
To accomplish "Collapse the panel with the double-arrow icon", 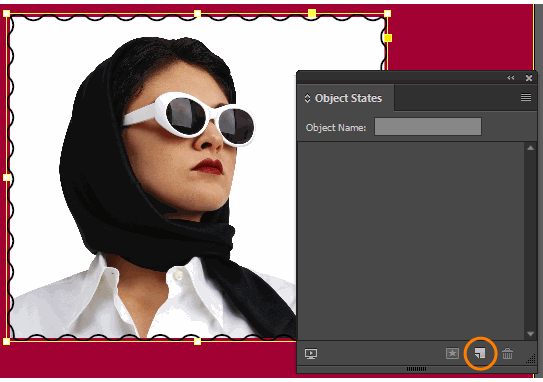I will click(510, 78).
